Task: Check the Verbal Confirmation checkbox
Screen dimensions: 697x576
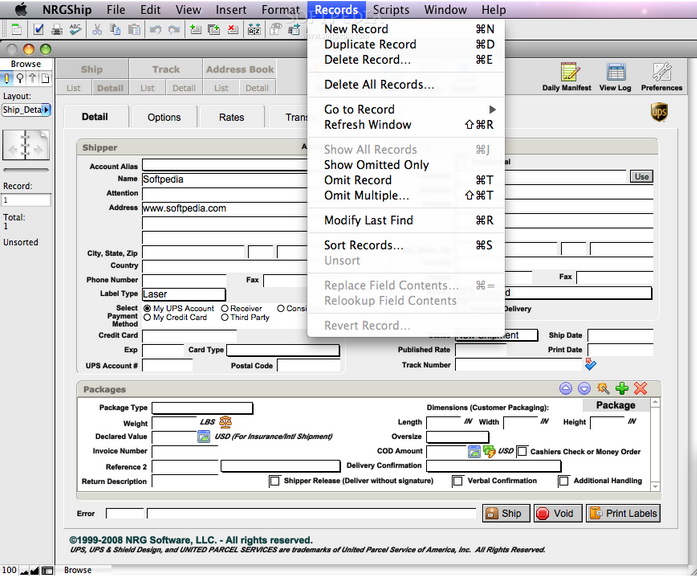Action: (458, 481)
